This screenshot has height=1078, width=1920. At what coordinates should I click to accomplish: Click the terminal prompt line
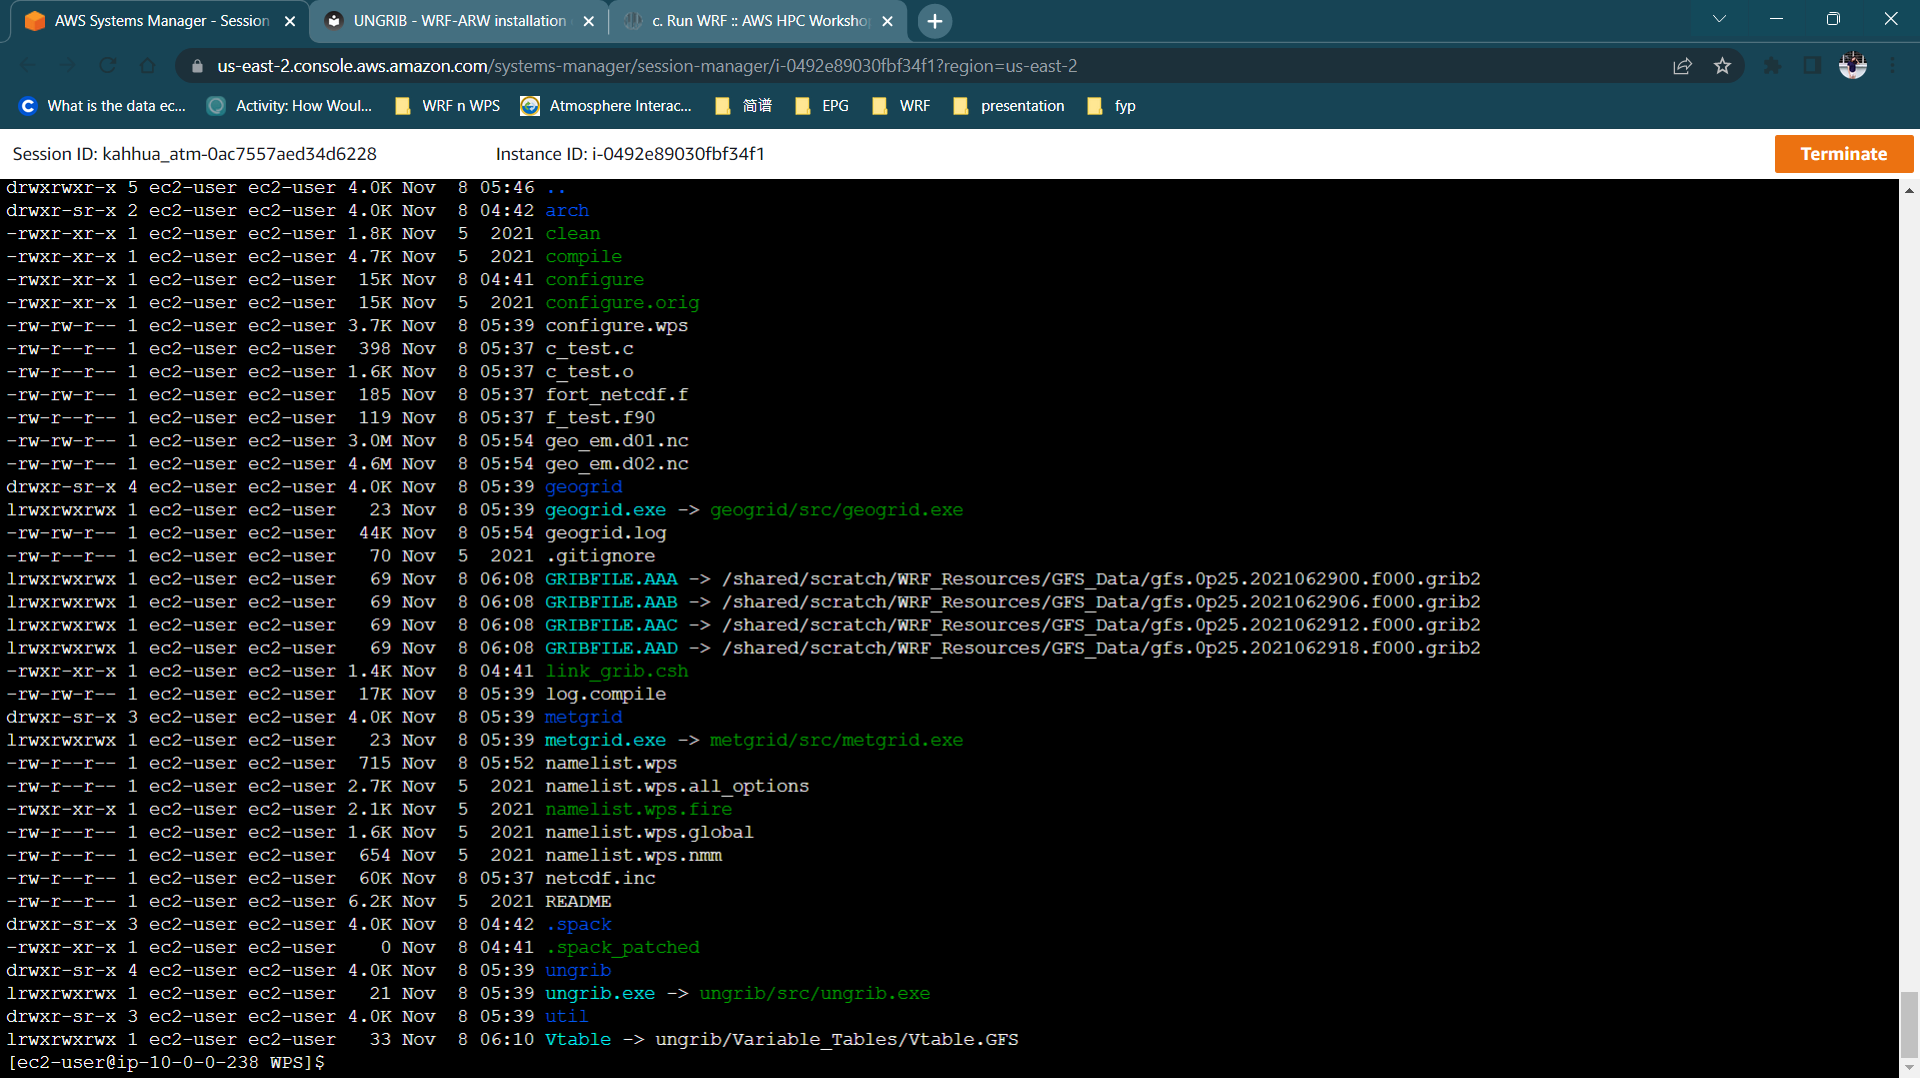[x=166, y=1062]
